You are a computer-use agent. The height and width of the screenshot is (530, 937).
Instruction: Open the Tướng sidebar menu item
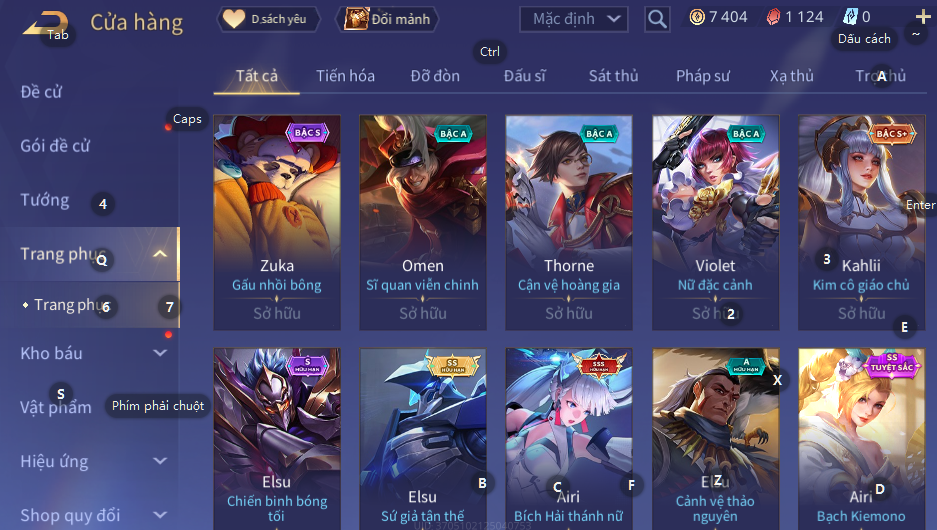[45, 200]
